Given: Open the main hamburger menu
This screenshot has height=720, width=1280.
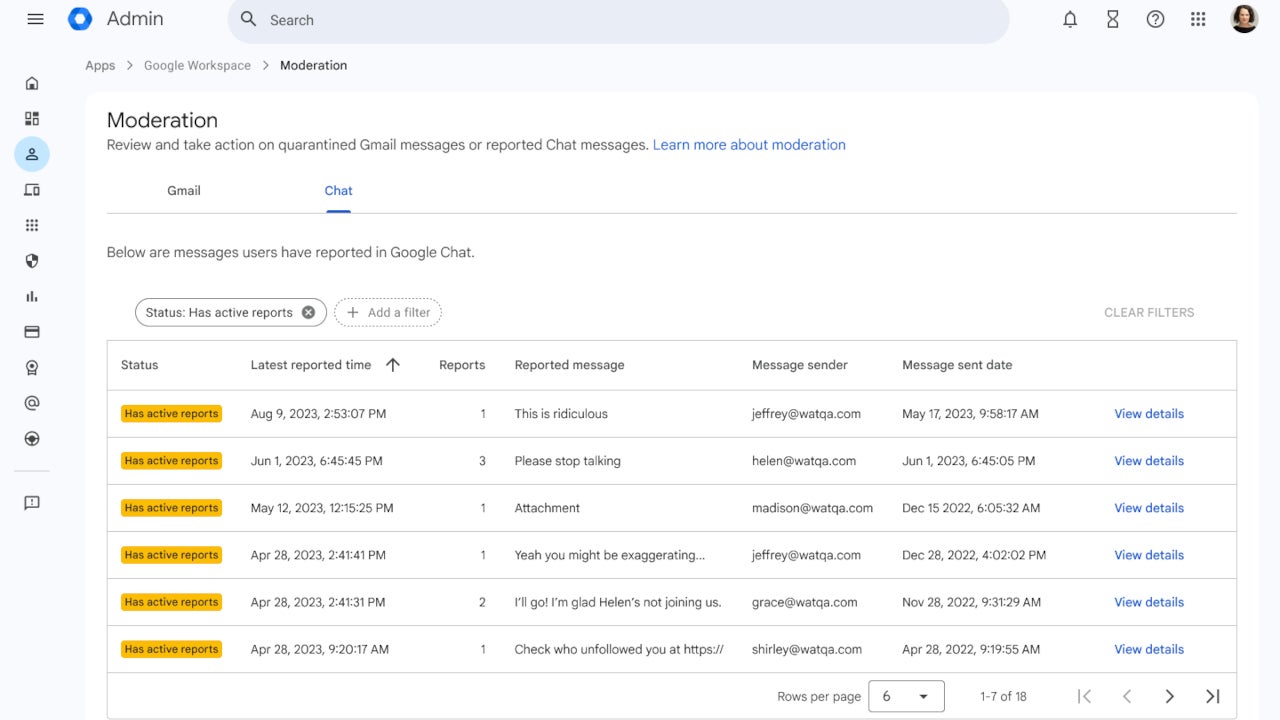Looking at the screenshot, I should tap(35, 19).
